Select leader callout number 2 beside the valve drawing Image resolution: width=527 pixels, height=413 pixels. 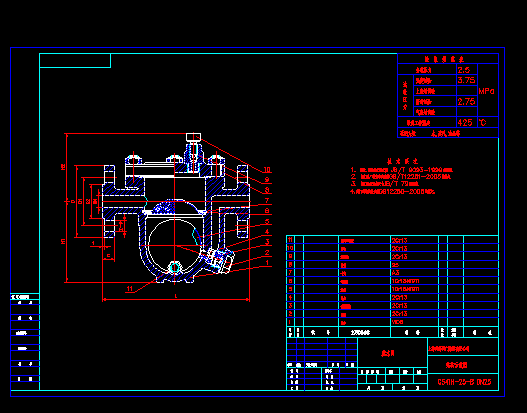[267, 252]
